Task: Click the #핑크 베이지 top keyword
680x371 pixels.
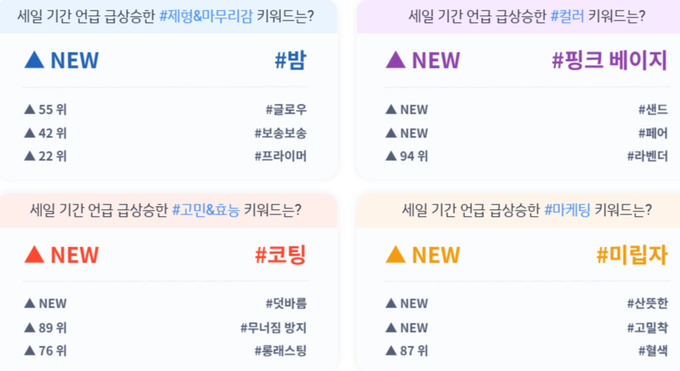Action: point(609,60)
